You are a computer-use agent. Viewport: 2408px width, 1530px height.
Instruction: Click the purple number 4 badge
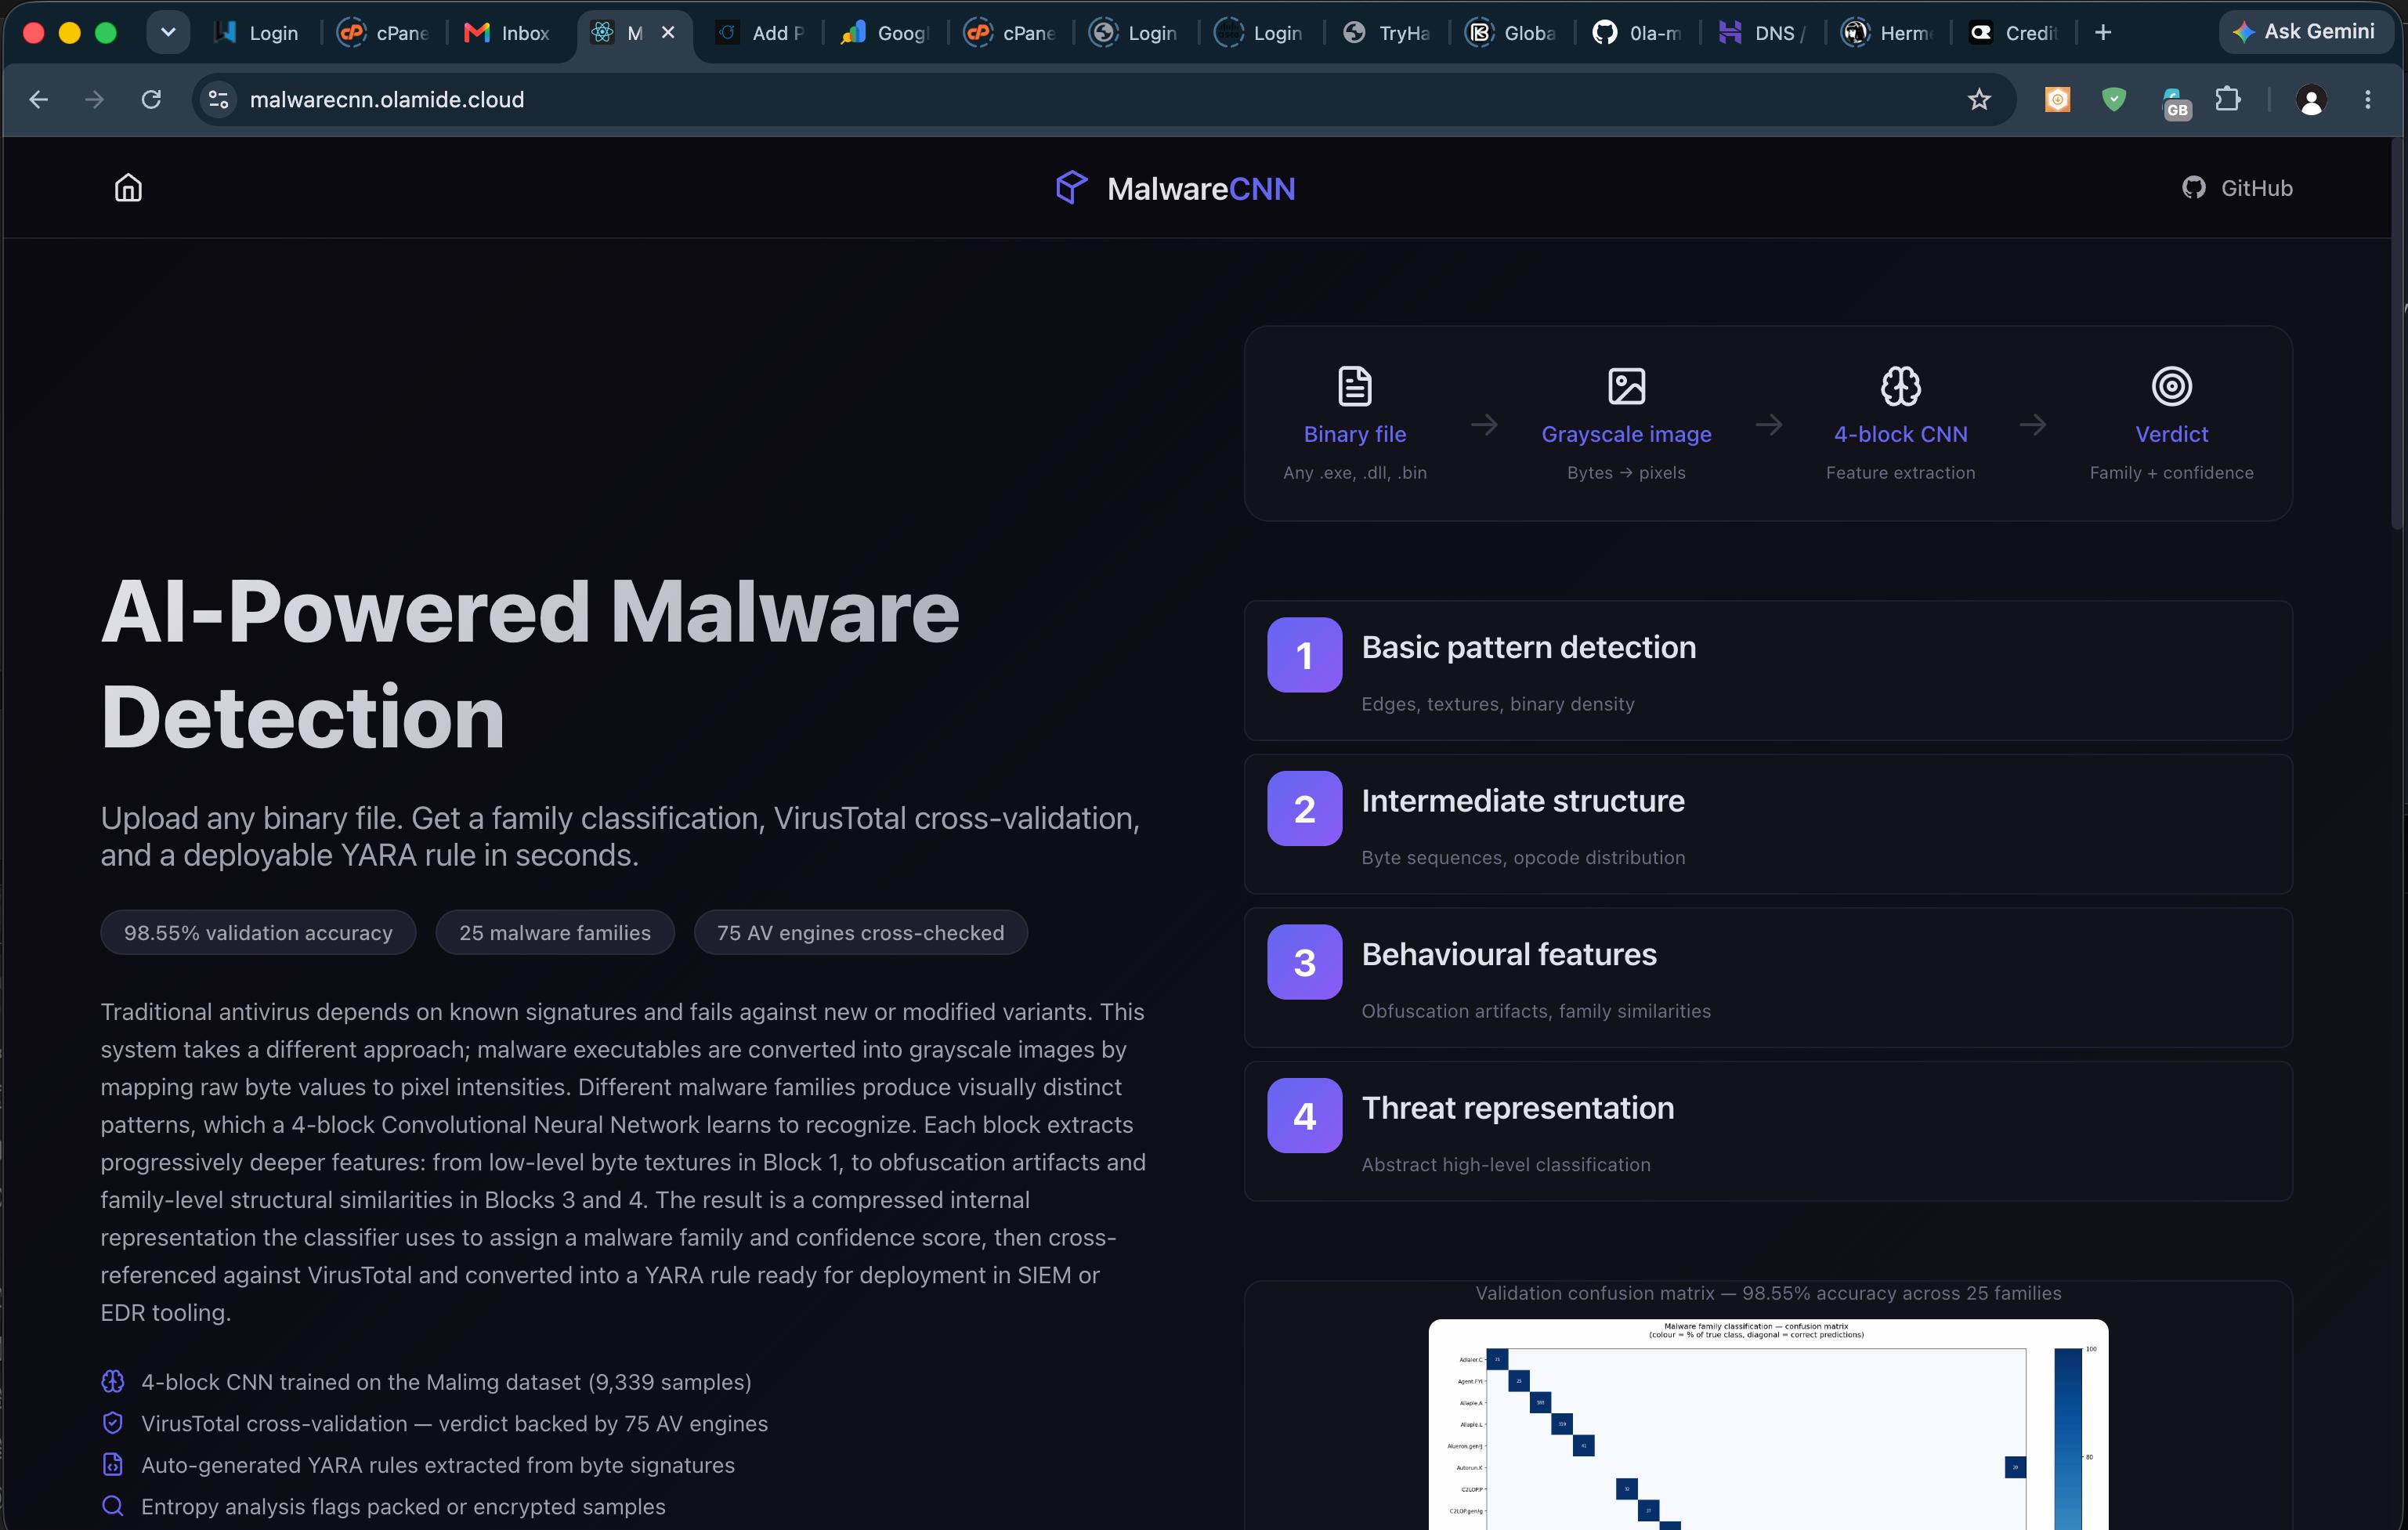pyautogui.click(x=1304, y=1115)
